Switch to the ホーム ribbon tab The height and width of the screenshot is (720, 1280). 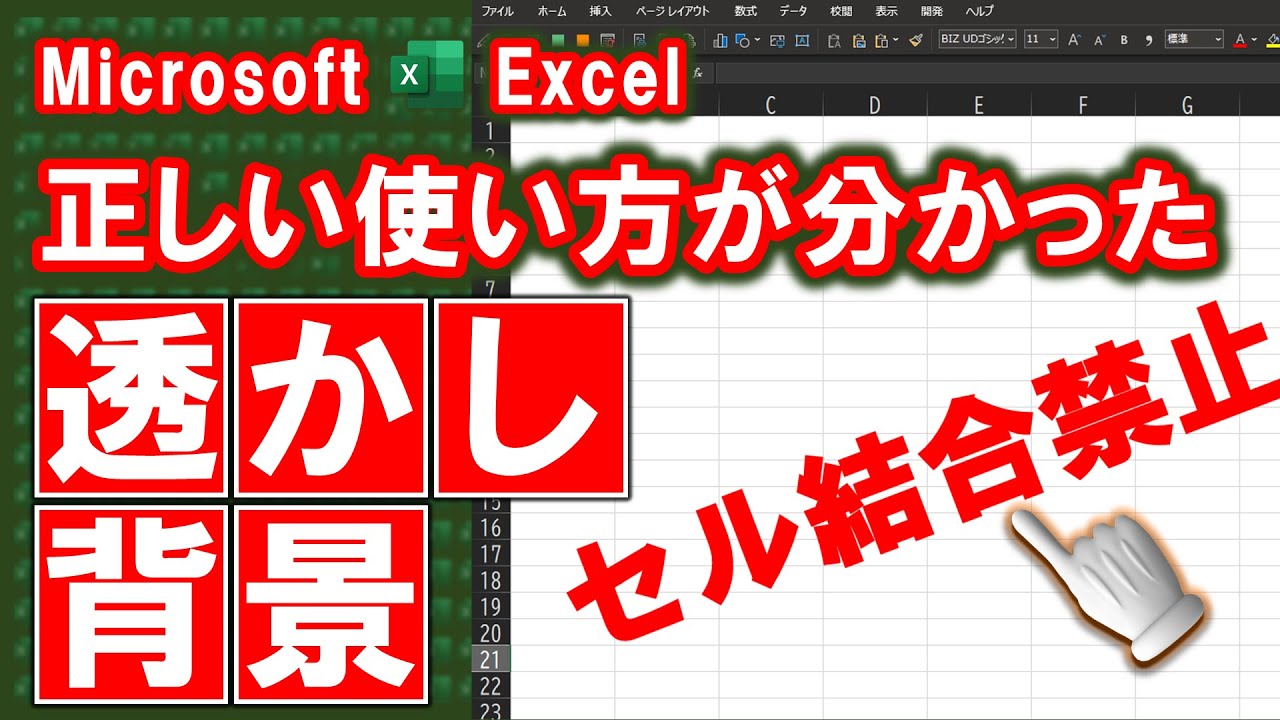551,11
